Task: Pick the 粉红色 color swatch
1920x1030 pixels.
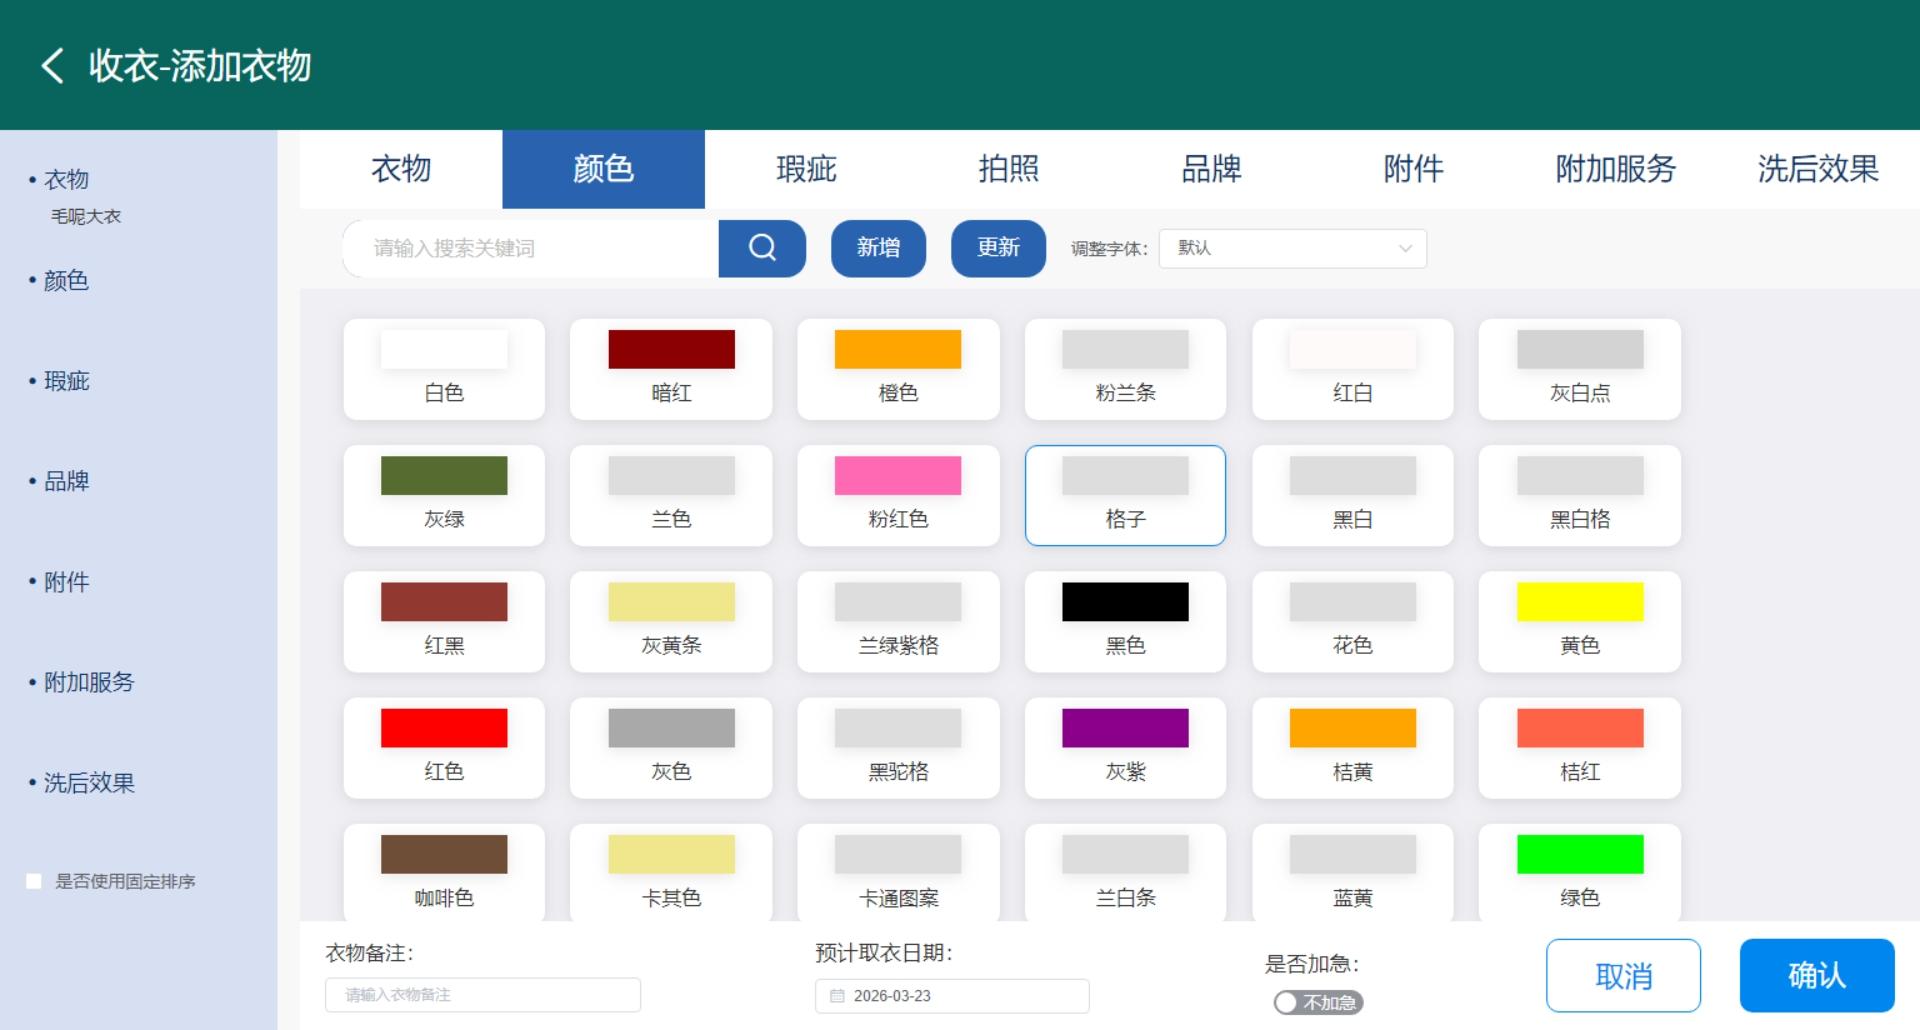Action: (898, 495)
